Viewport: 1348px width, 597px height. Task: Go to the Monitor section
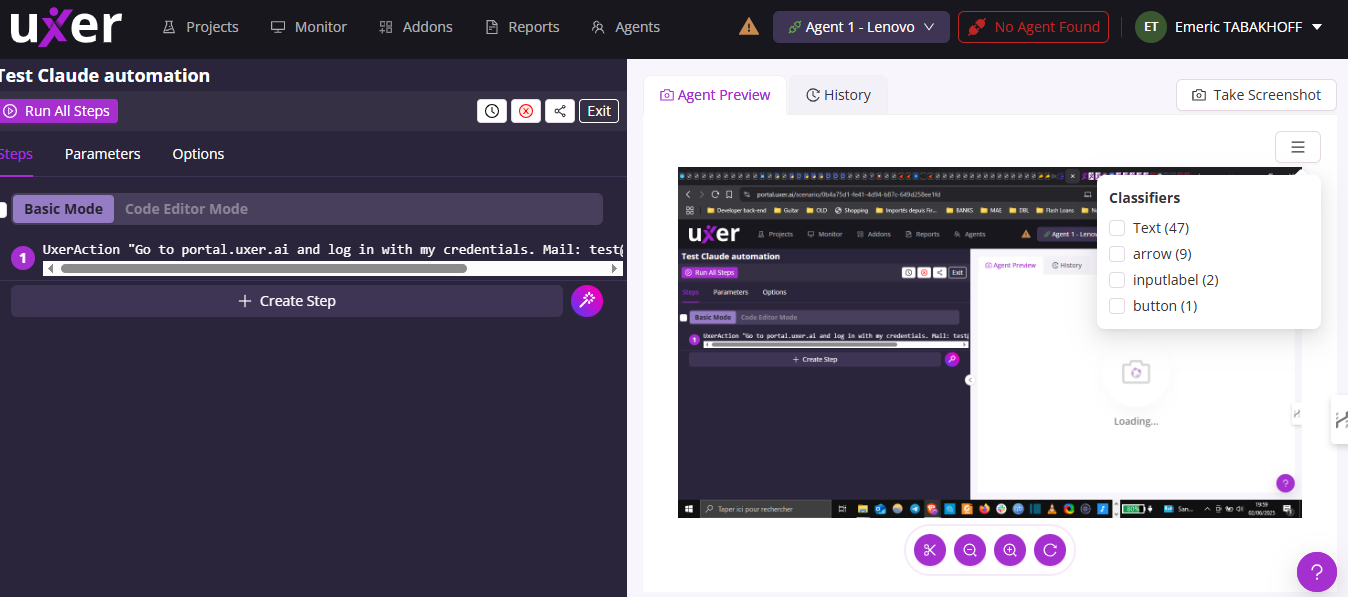click(309, 27)
